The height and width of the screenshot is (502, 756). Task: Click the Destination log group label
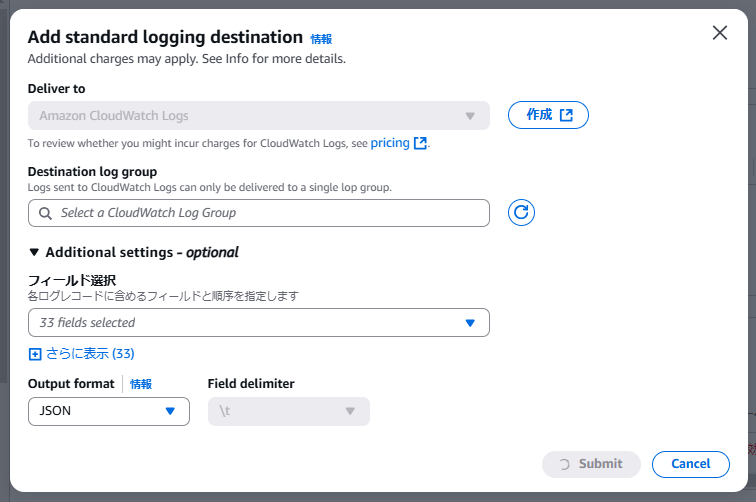coord(92,172)
